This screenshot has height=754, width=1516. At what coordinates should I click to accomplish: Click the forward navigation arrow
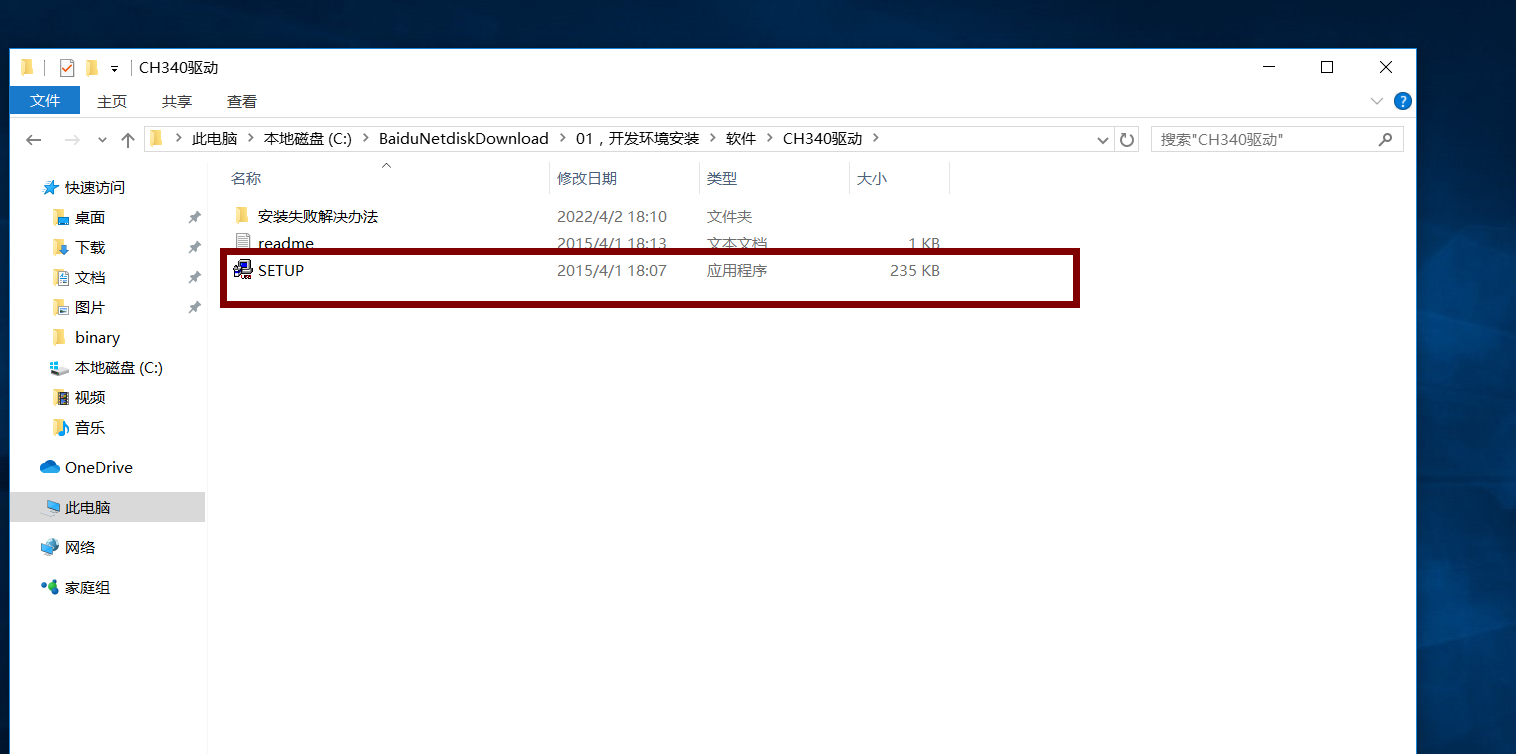coord(72,140)
